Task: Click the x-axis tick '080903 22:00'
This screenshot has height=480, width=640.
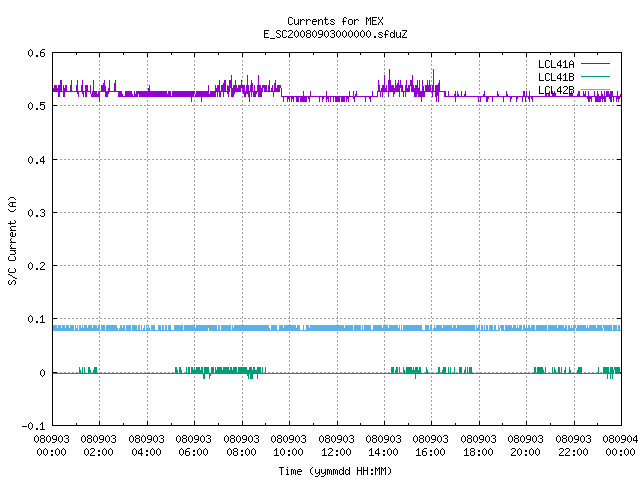Action: (x=573, y=445)
